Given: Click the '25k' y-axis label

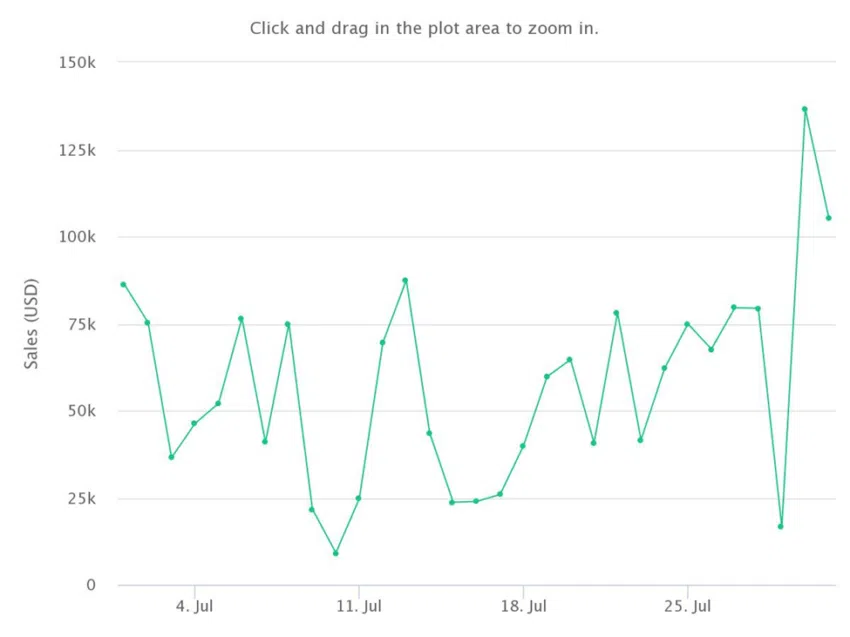Looking at the screenshot, I should tap(81, 499).
